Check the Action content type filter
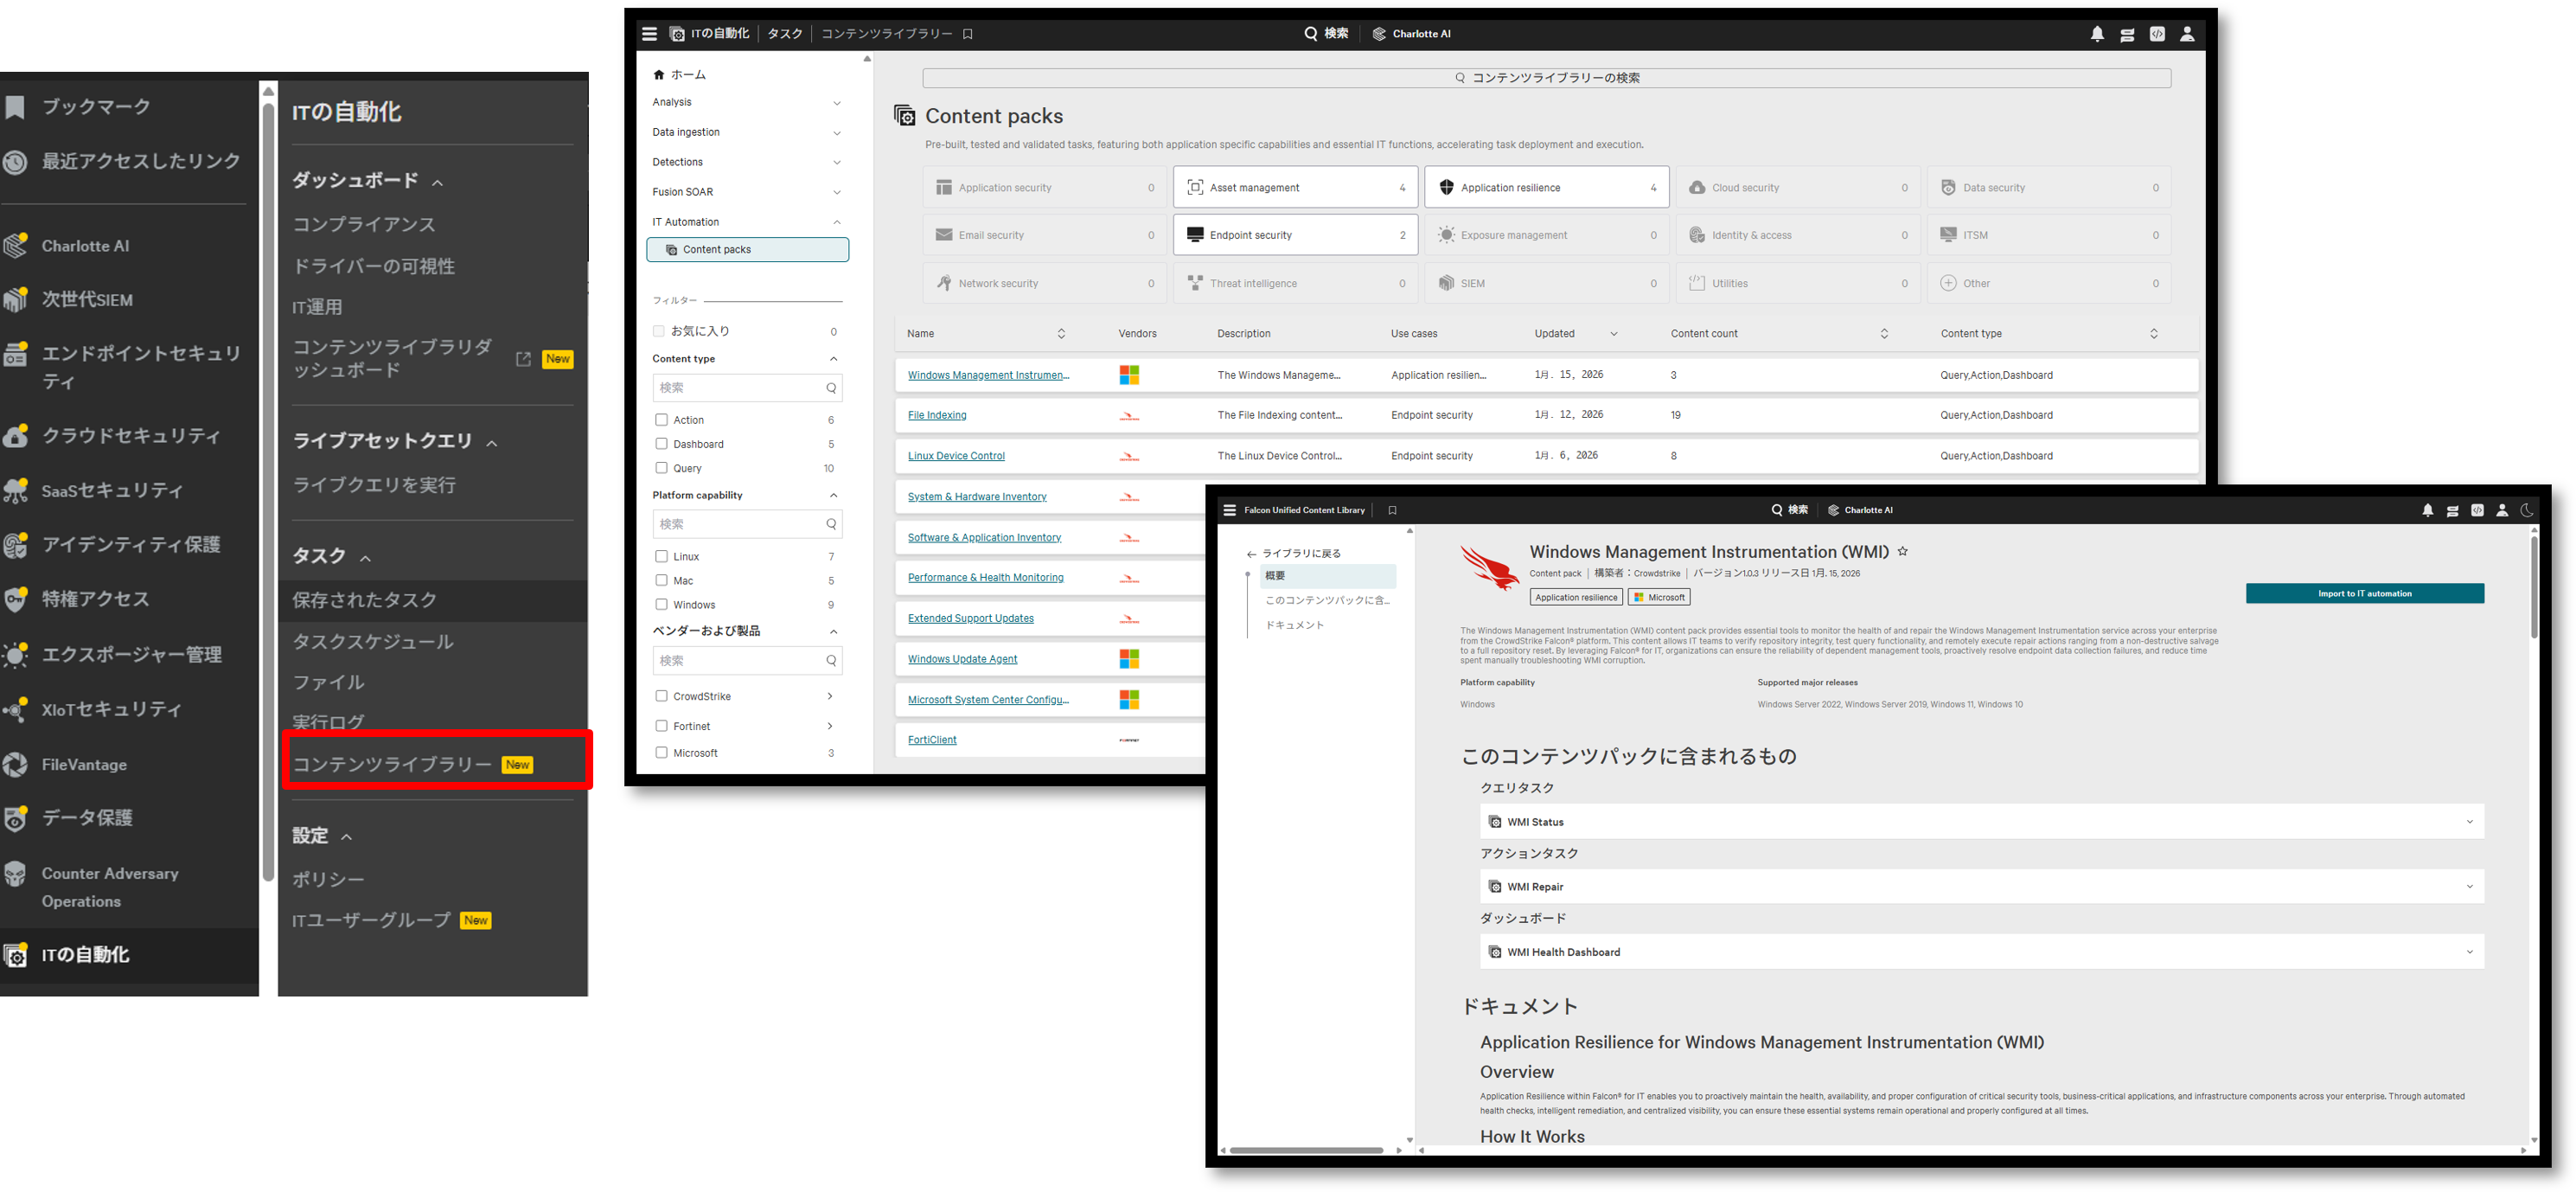 point(661,420)
